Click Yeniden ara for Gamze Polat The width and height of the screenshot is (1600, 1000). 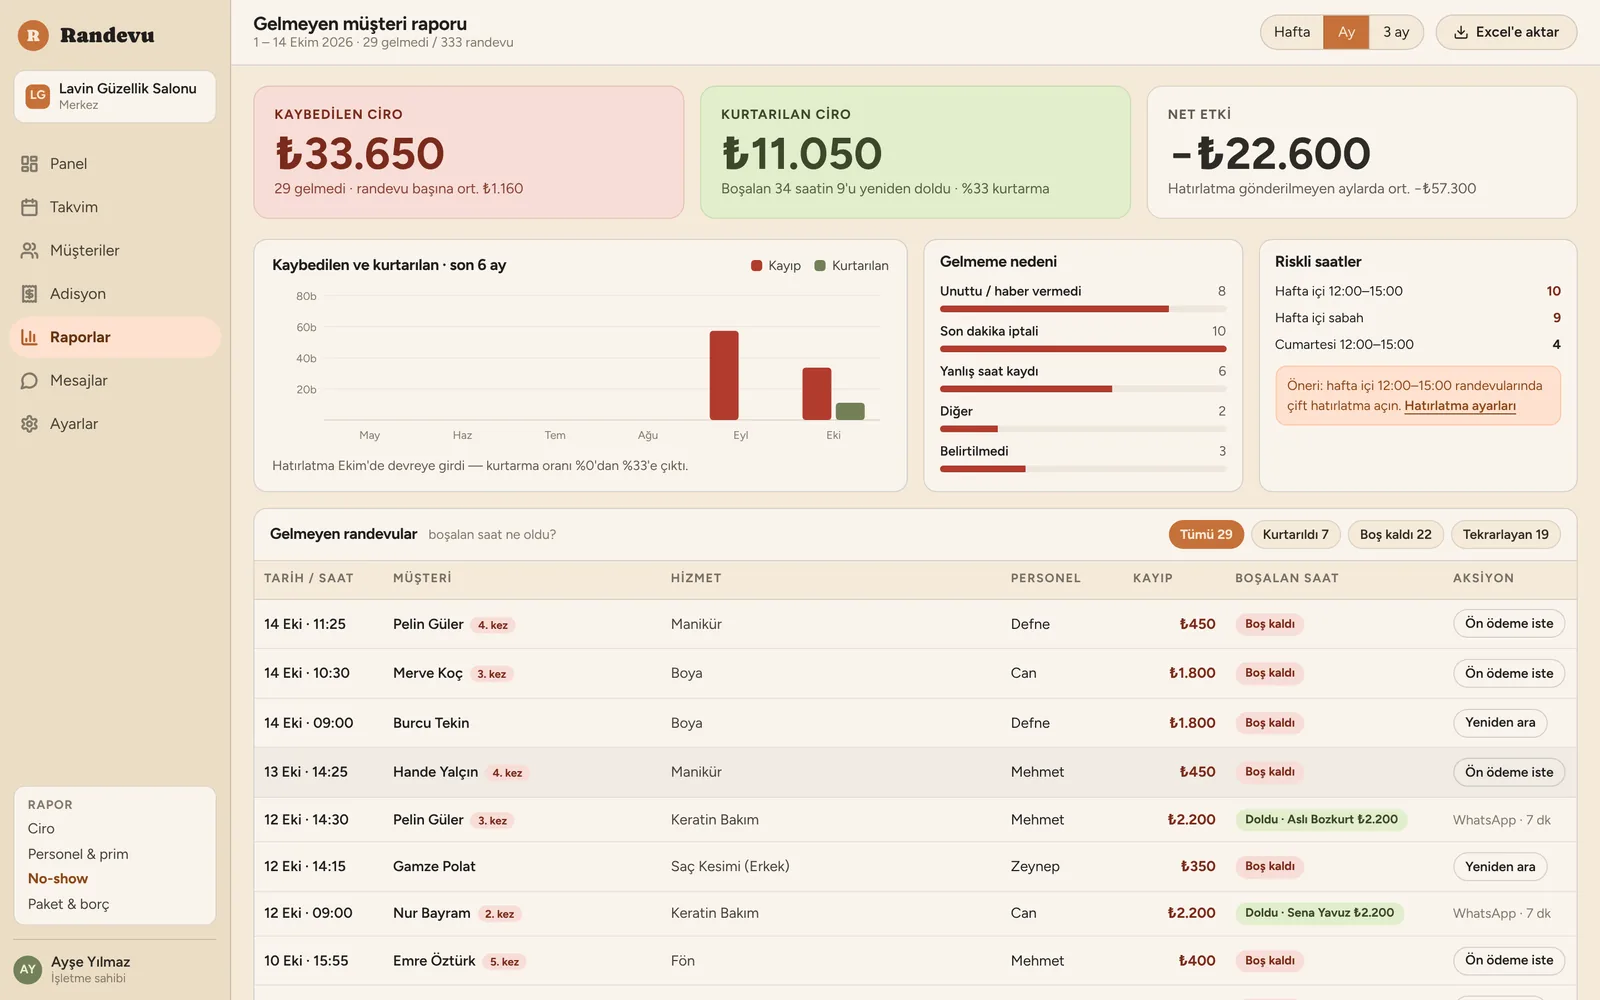point(1500,867)
